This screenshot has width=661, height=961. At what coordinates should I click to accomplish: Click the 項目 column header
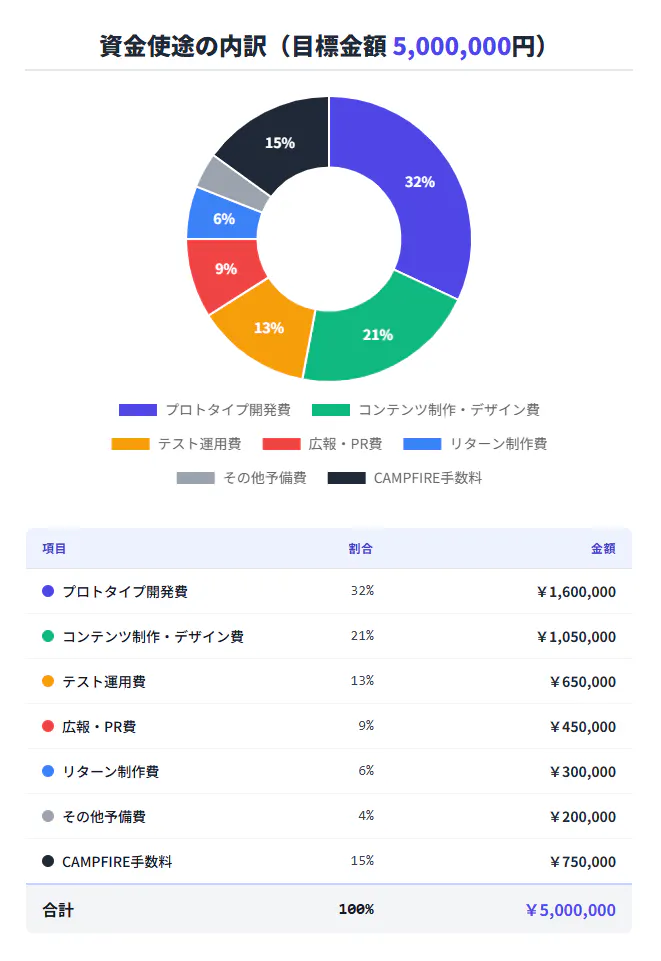[x=54, y=549]
